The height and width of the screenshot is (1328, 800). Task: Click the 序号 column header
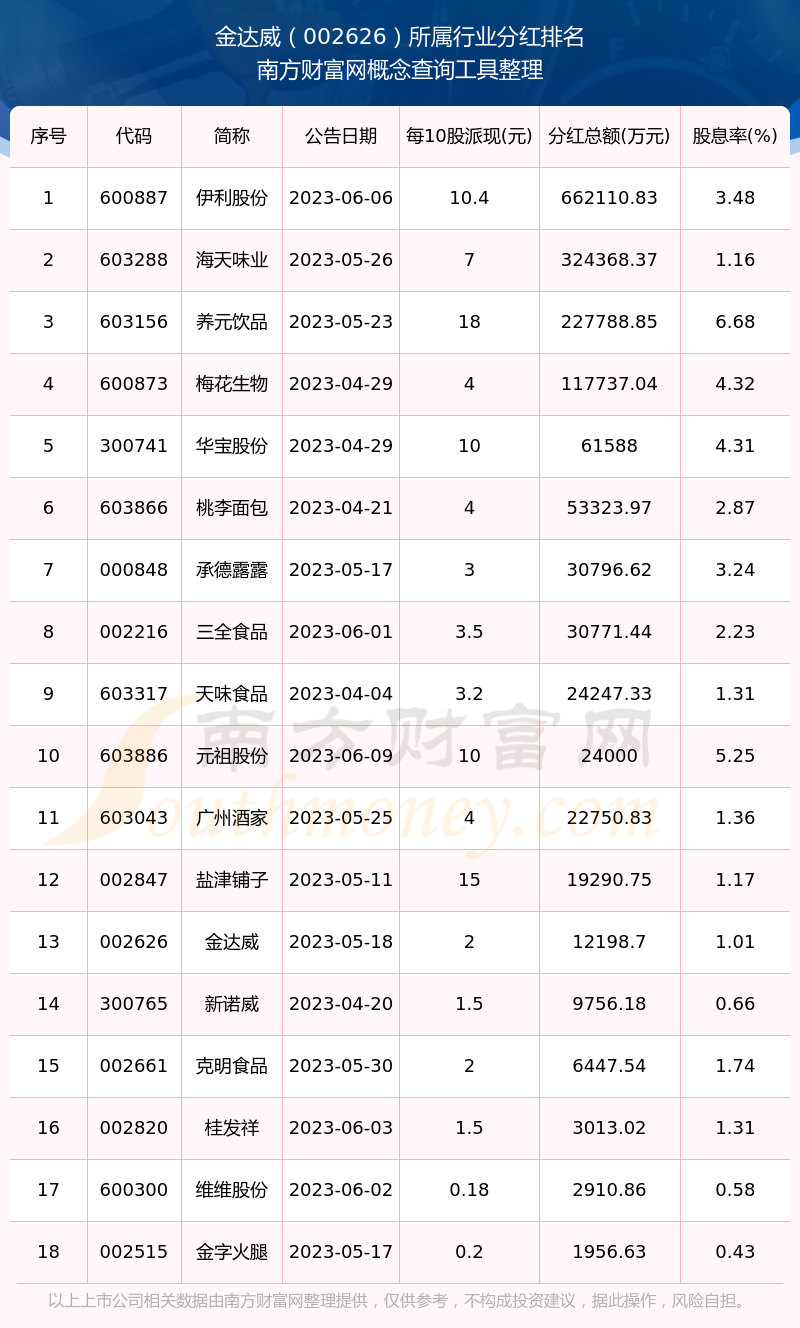click(x=48, y=136)
